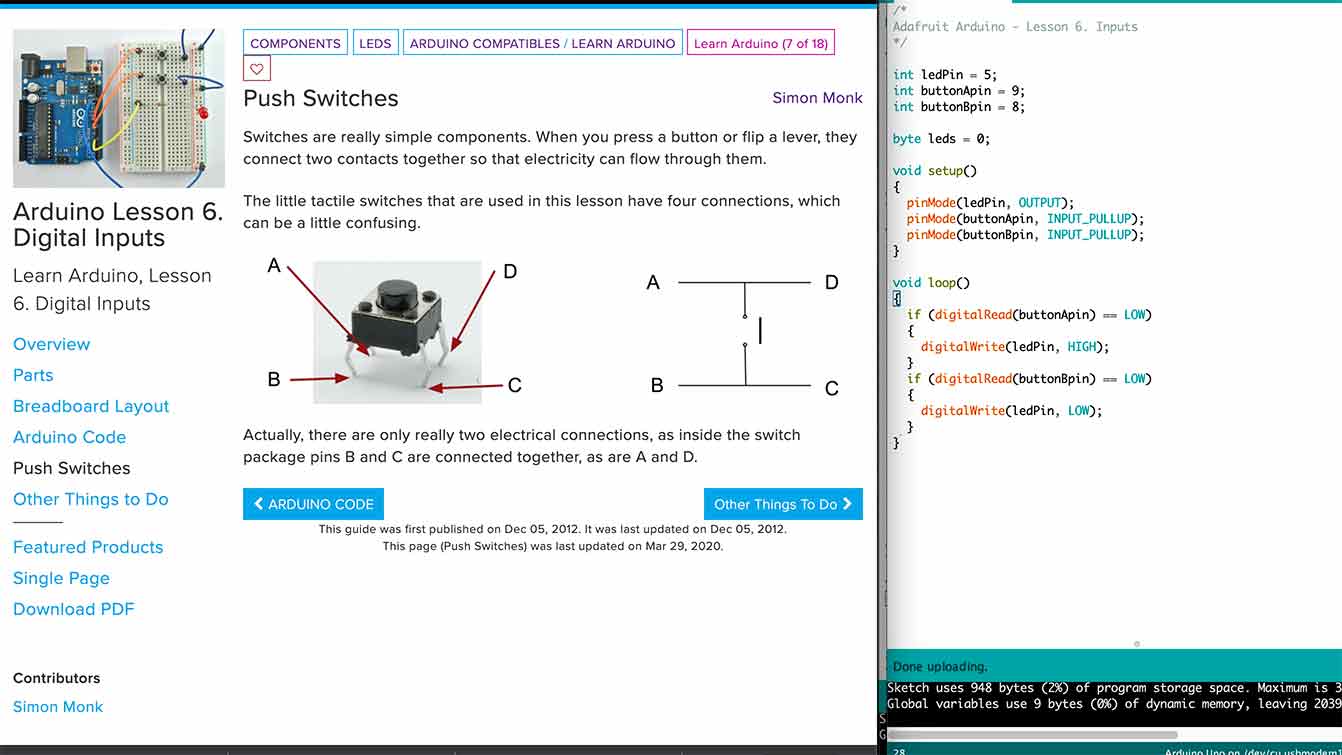The width and height of the screenshot is (1342, 755).
Task: Open the Breadboard Layout page
Action: (x=91, y=406)
